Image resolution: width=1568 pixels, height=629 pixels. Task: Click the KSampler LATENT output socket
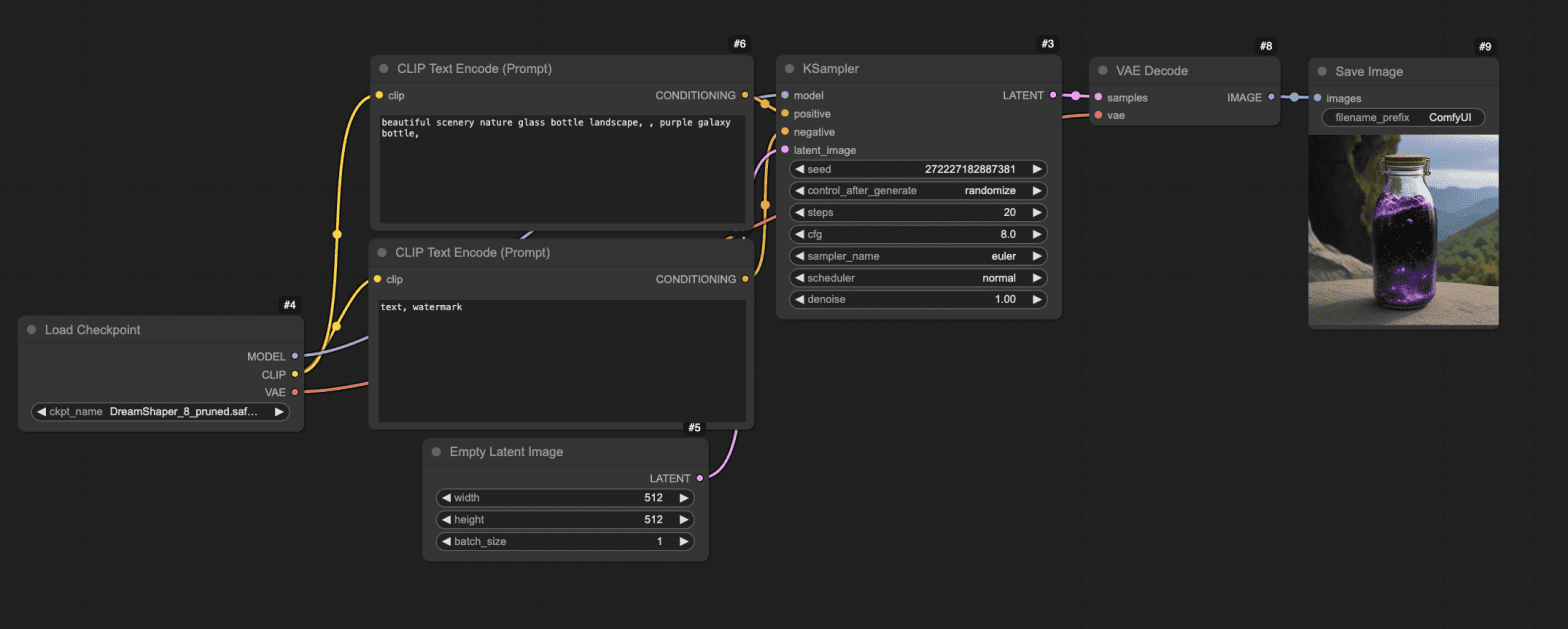1053,95
